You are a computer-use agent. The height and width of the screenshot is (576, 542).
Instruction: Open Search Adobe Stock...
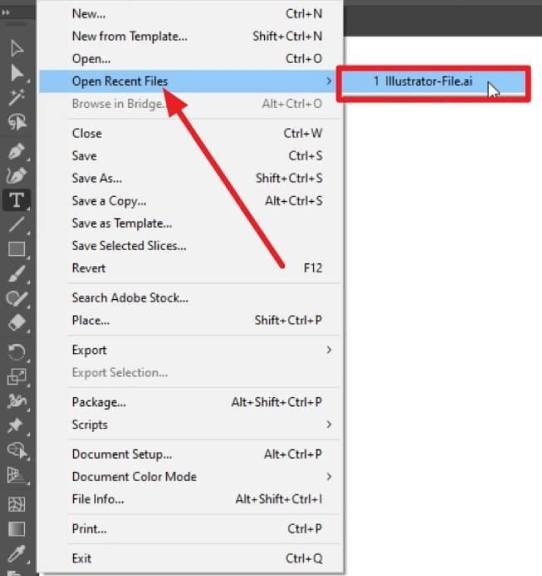click(191, 298)
